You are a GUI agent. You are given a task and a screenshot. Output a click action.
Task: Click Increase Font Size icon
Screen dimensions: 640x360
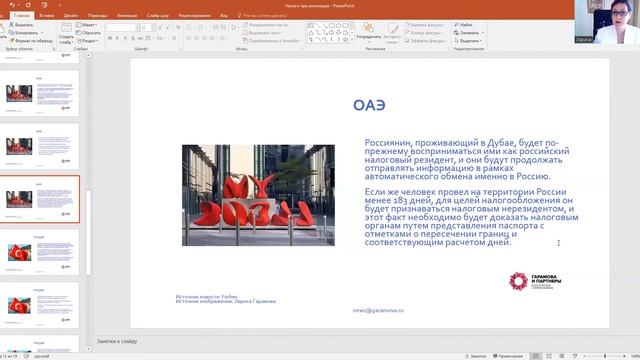(x=160, y=27)
